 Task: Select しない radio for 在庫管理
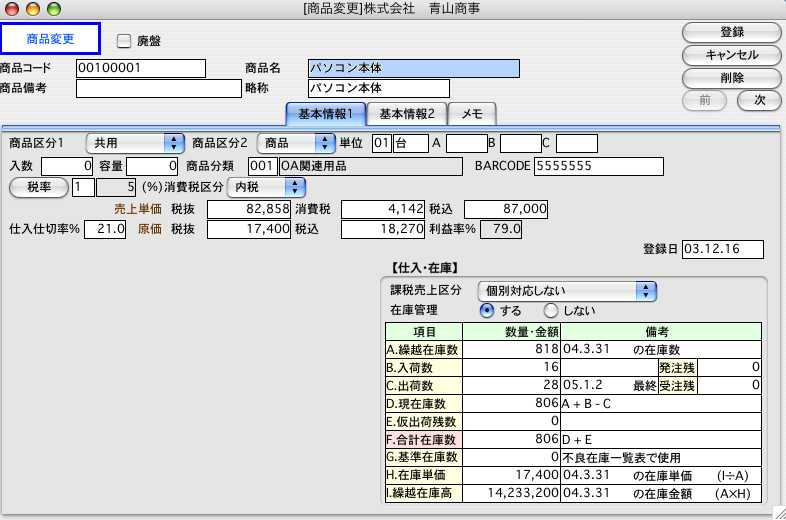[x=551, y=310]
